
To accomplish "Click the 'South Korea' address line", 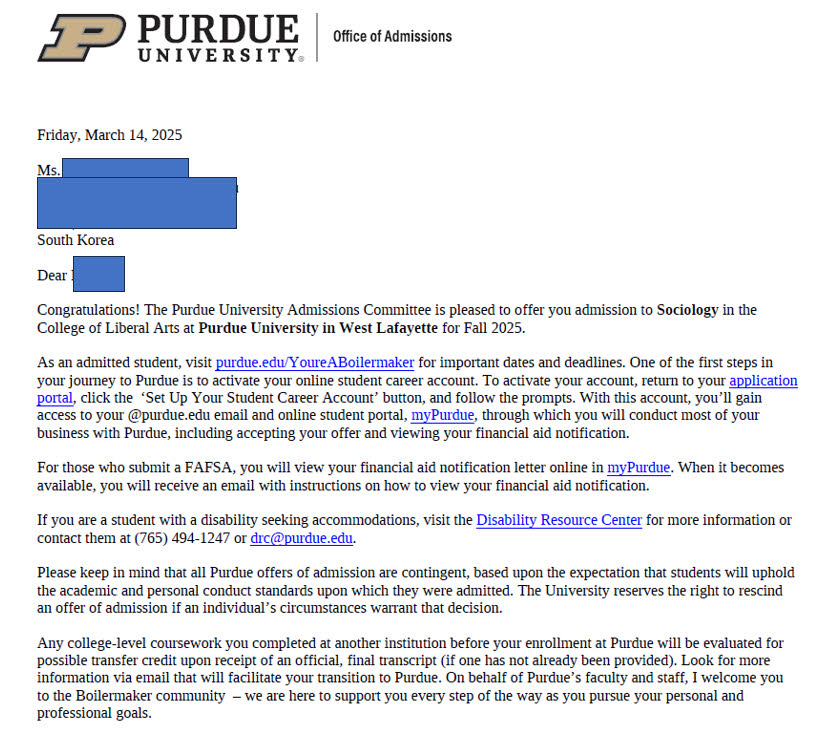I will [x=76, y=240].
